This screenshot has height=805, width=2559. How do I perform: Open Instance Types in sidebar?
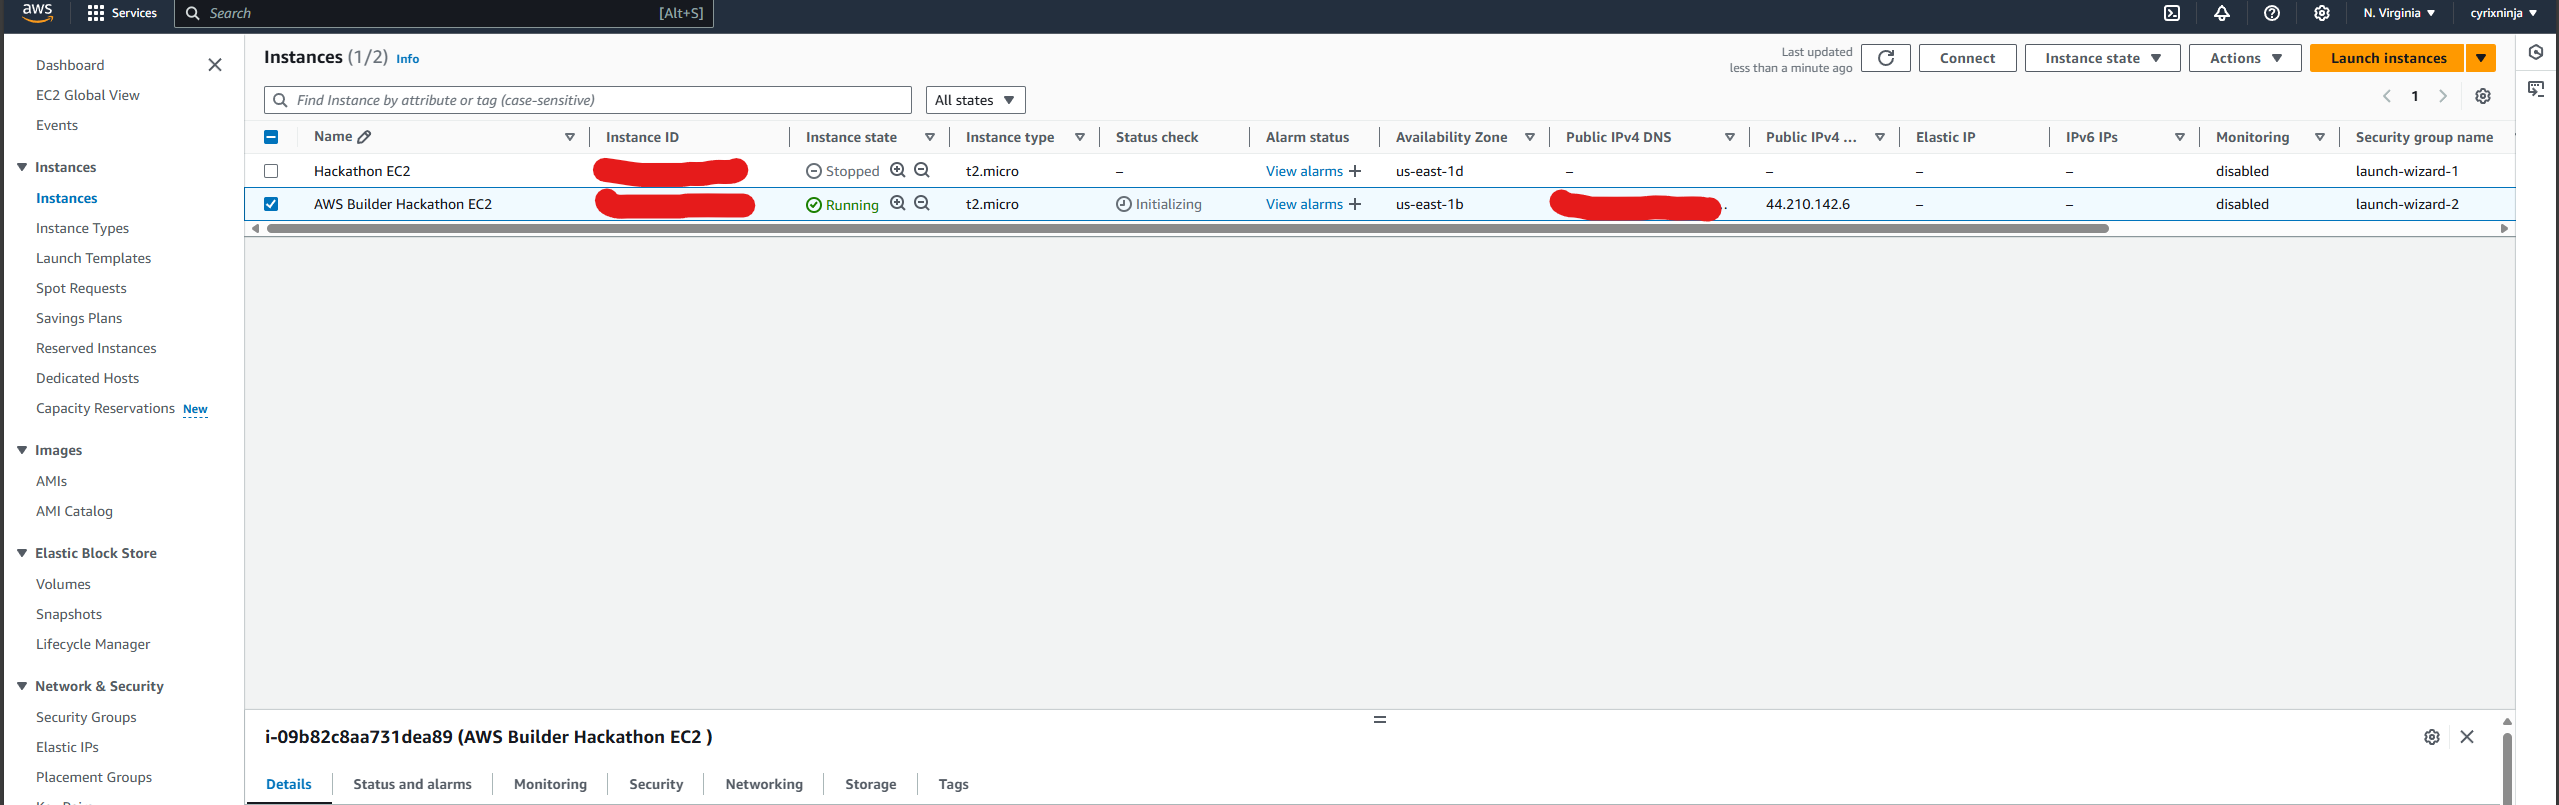[82, 228]
